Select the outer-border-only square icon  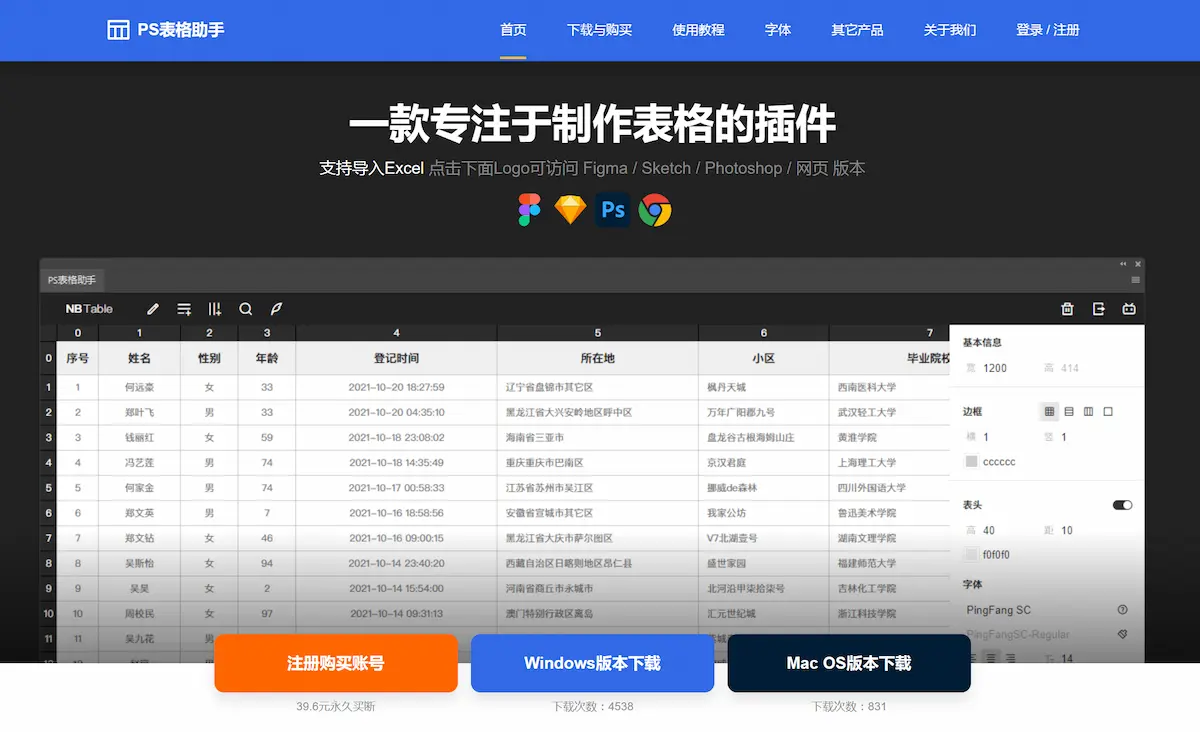[1108, 411]
